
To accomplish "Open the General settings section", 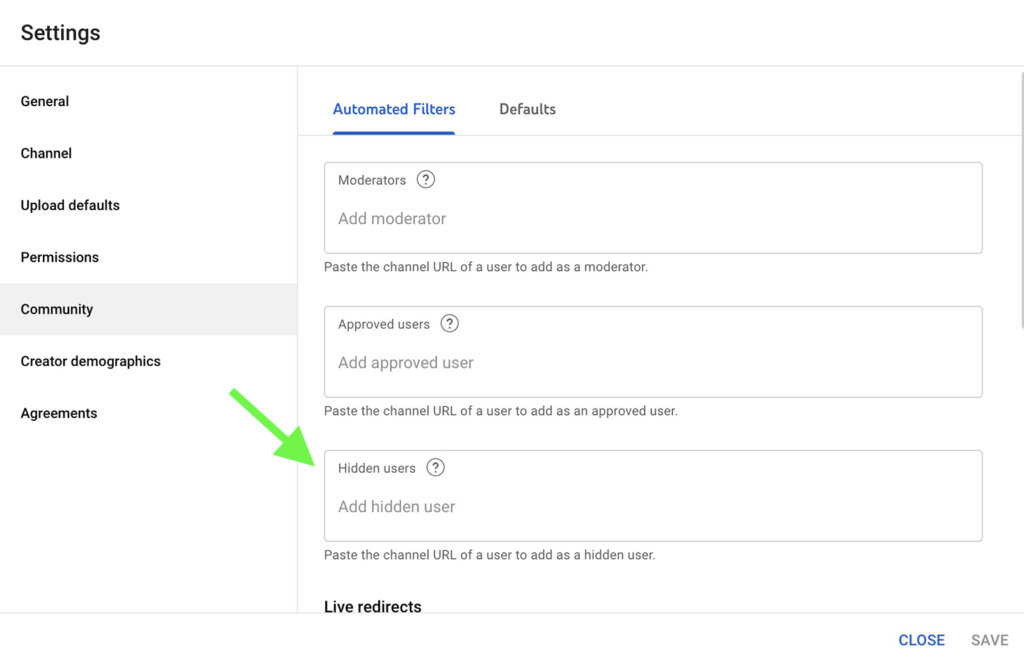I will [44, 101].
